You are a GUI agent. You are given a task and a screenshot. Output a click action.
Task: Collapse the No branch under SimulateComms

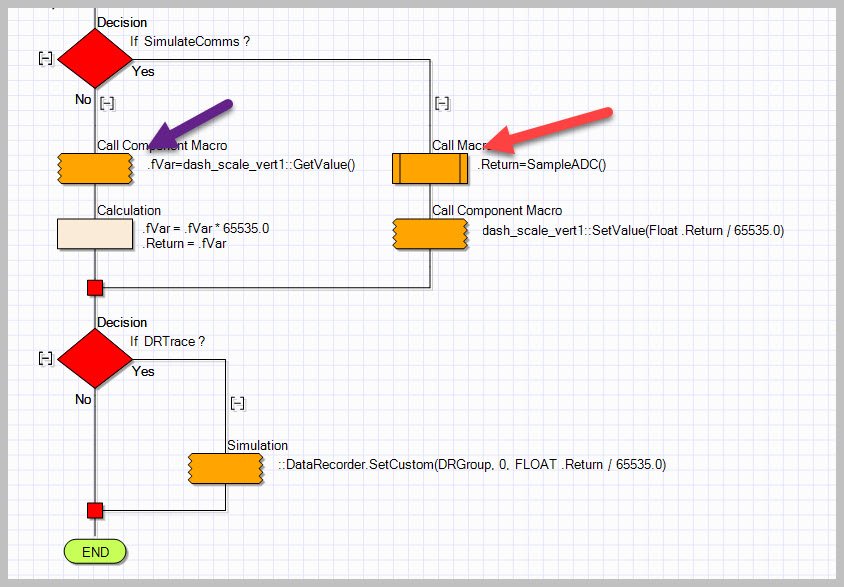coord(107,103)
